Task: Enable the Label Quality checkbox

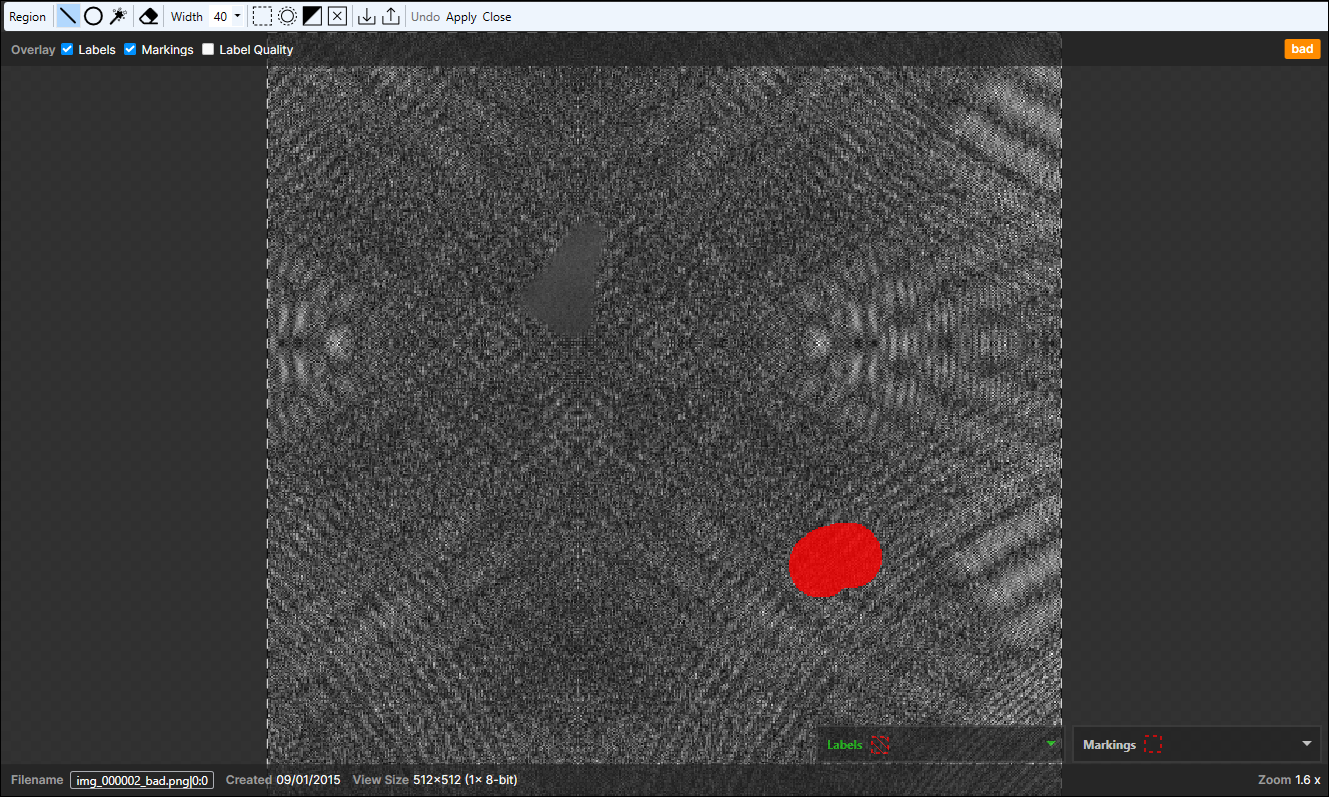Action: click(208, 49)
